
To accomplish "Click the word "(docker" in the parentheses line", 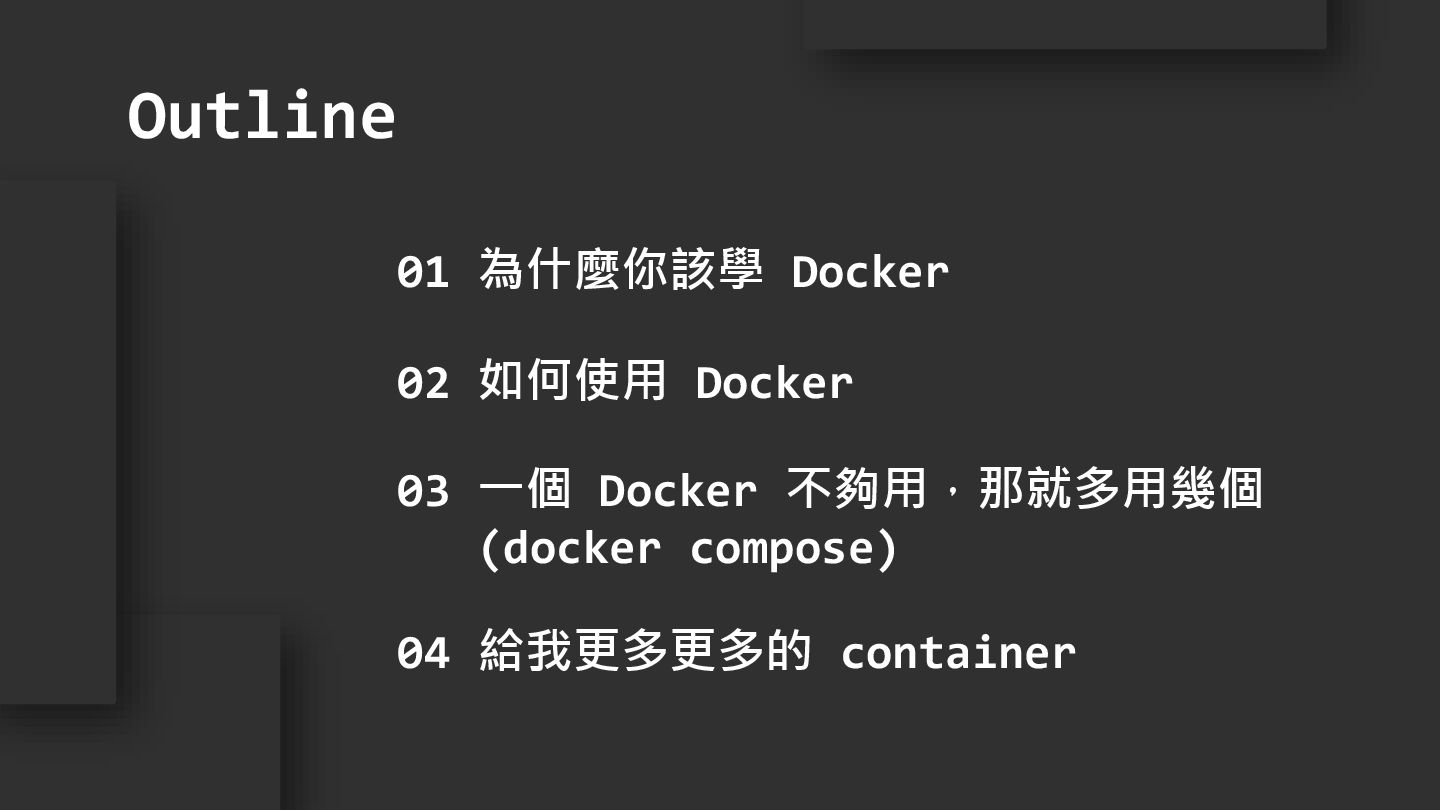I will (x=570, y=548).
